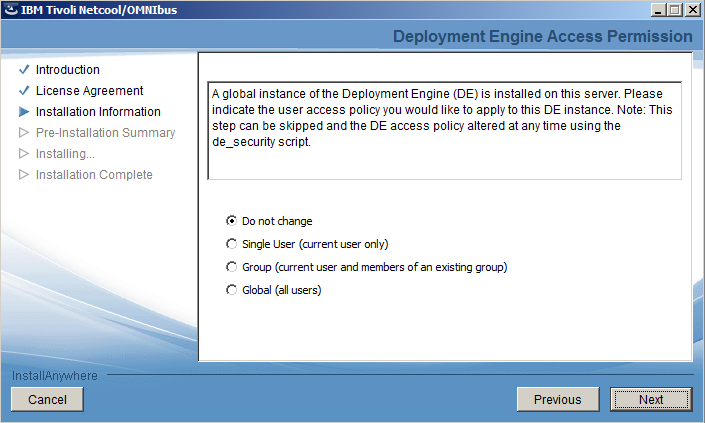
Task: Click inside the DE description text box
Action: tap(445, 131)
